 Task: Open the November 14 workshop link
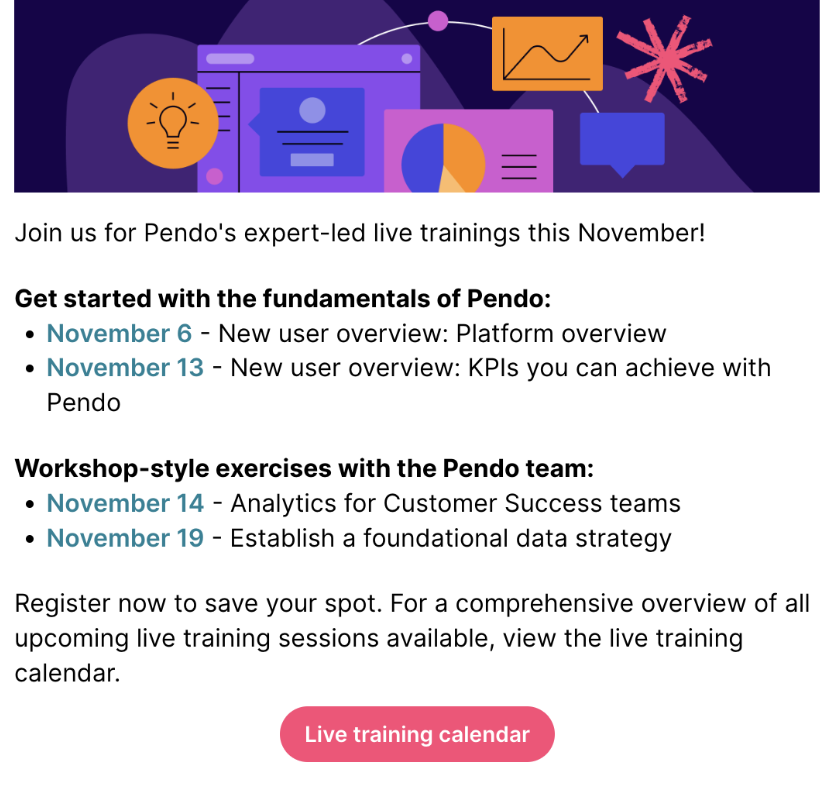[x=125, y=503]
